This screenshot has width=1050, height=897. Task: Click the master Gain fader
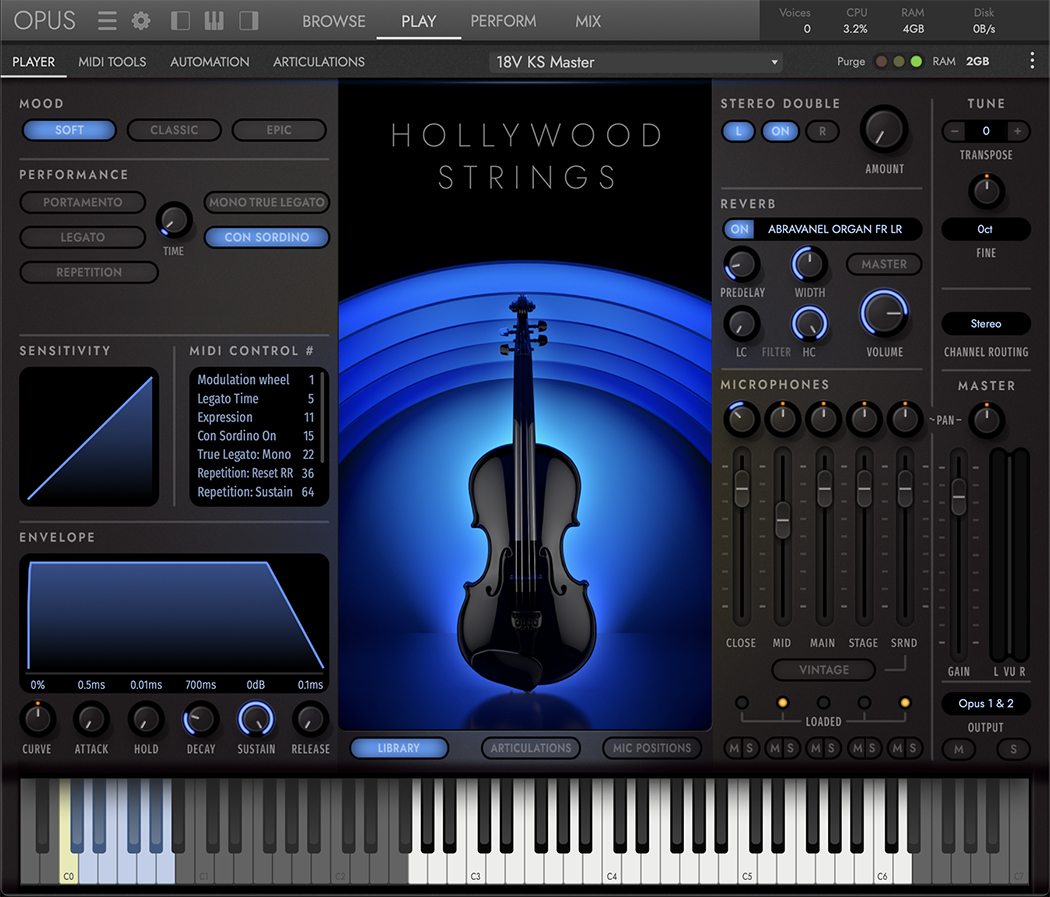point(958,495)
